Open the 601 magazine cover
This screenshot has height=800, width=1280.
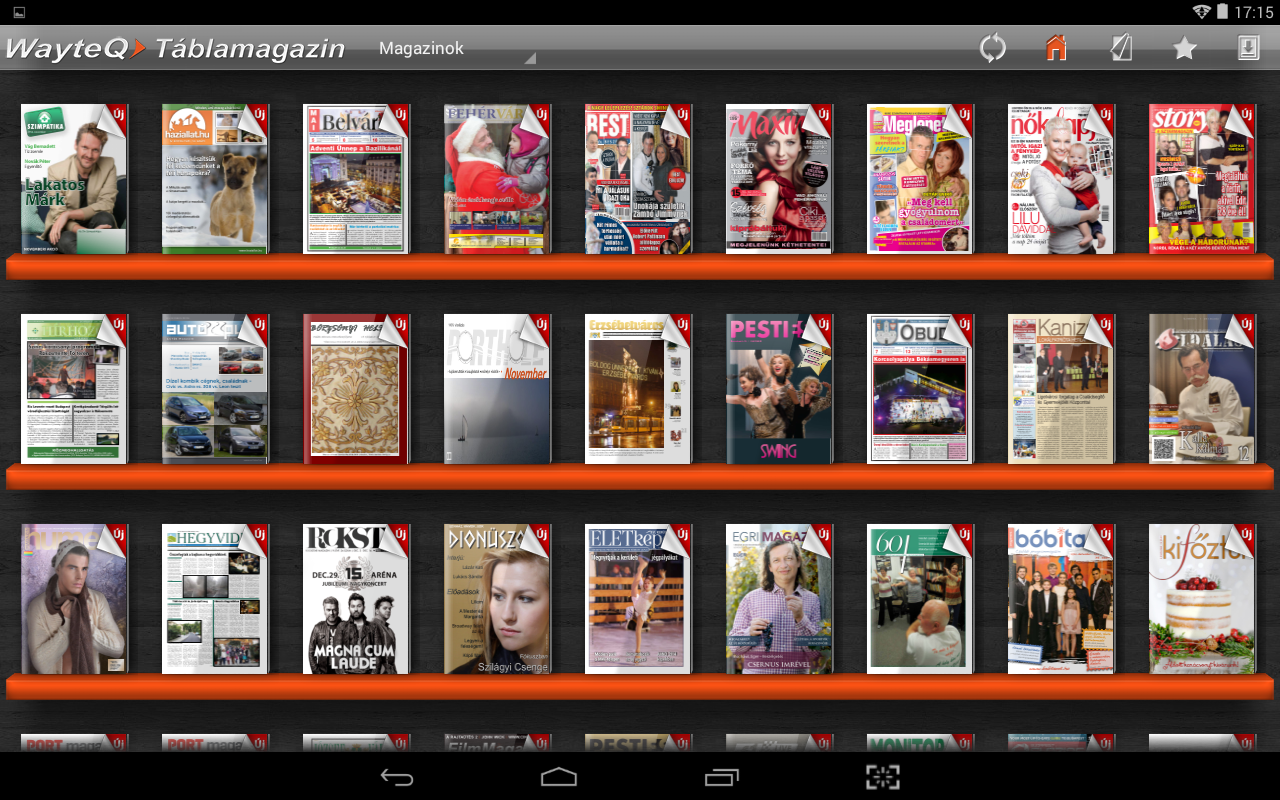(920, 599)
